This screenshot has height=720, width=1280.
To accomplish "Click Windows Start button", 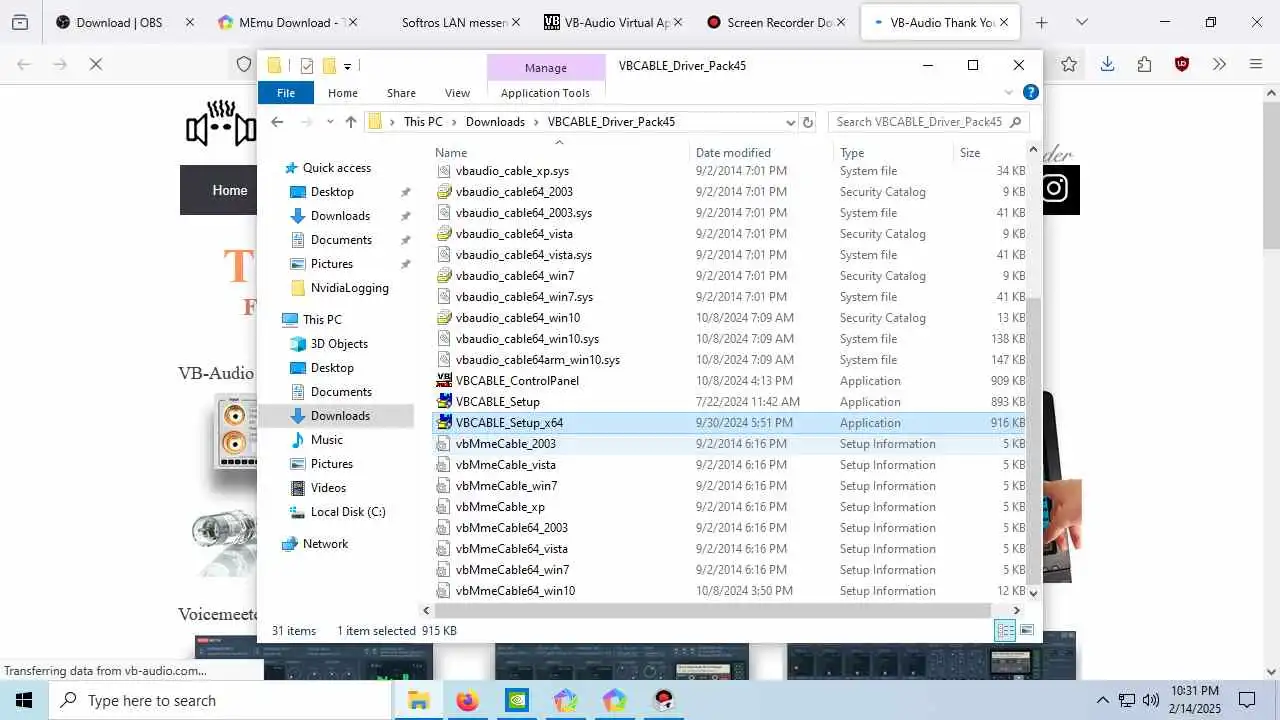I will tap(24, 700).
